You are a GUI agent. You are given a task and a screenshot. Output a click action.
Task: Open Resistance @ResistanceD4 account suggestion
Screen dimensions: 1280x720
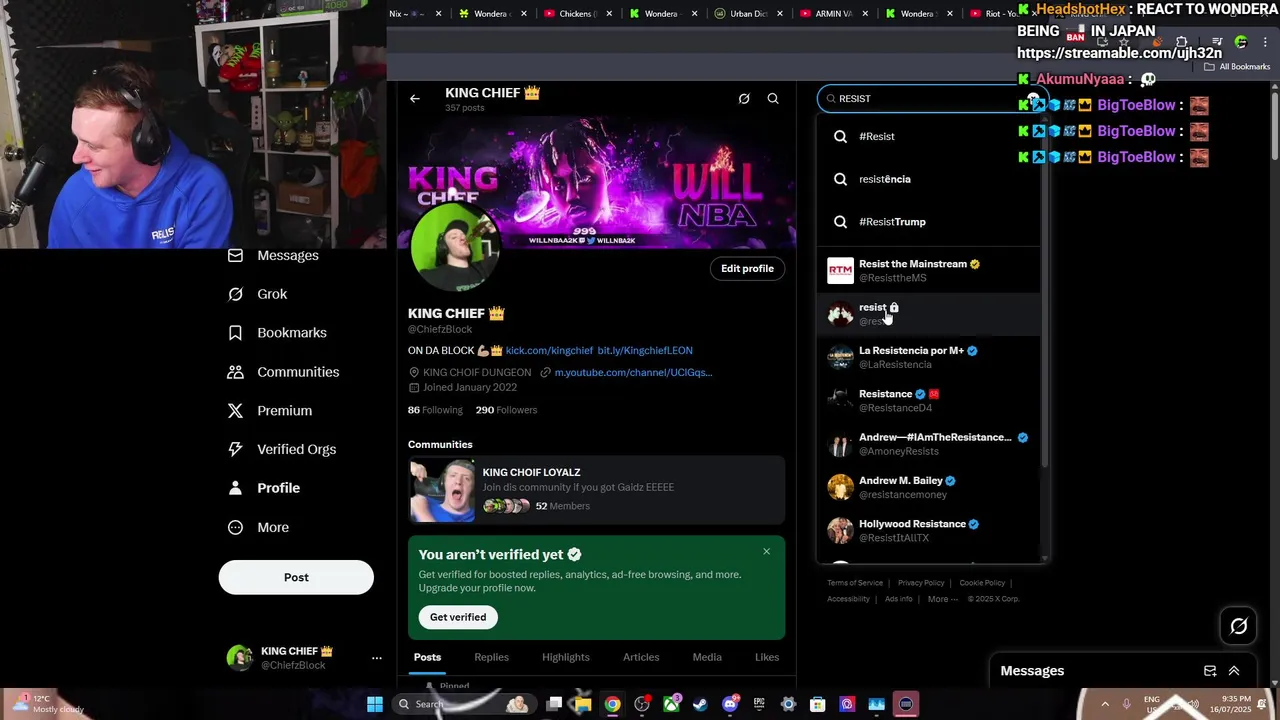coord(929,400)
